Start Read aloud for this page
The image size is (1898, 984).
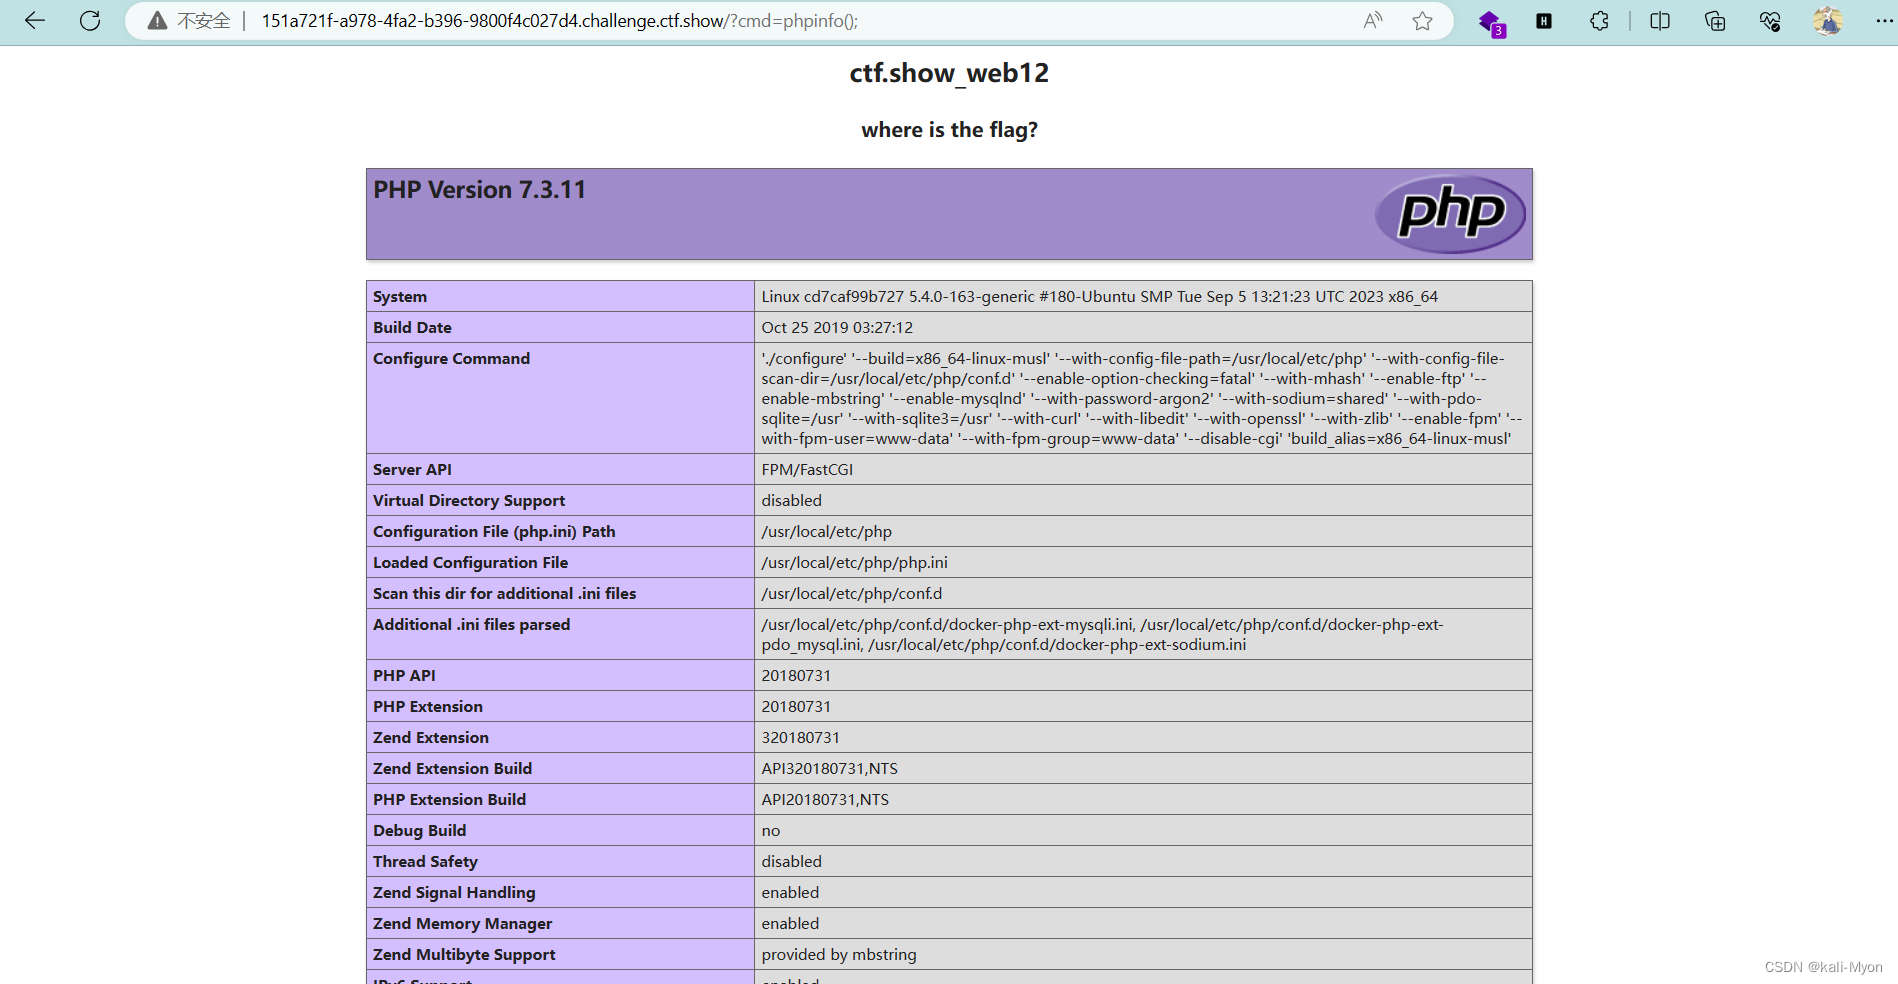(1372, 20)
